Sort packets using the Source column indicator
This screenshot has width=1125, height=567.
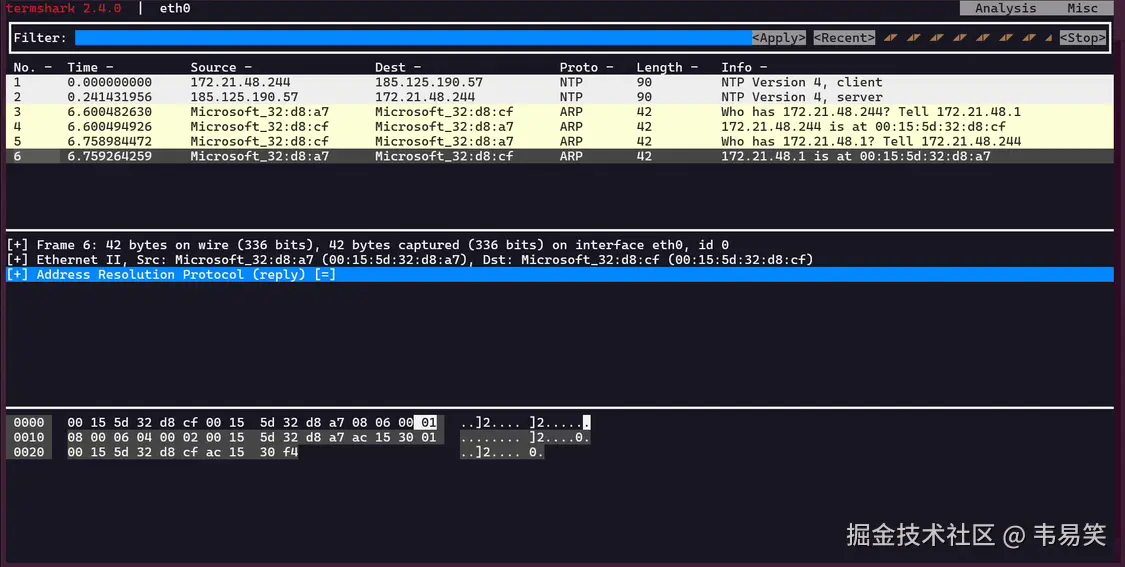[248, 68]
